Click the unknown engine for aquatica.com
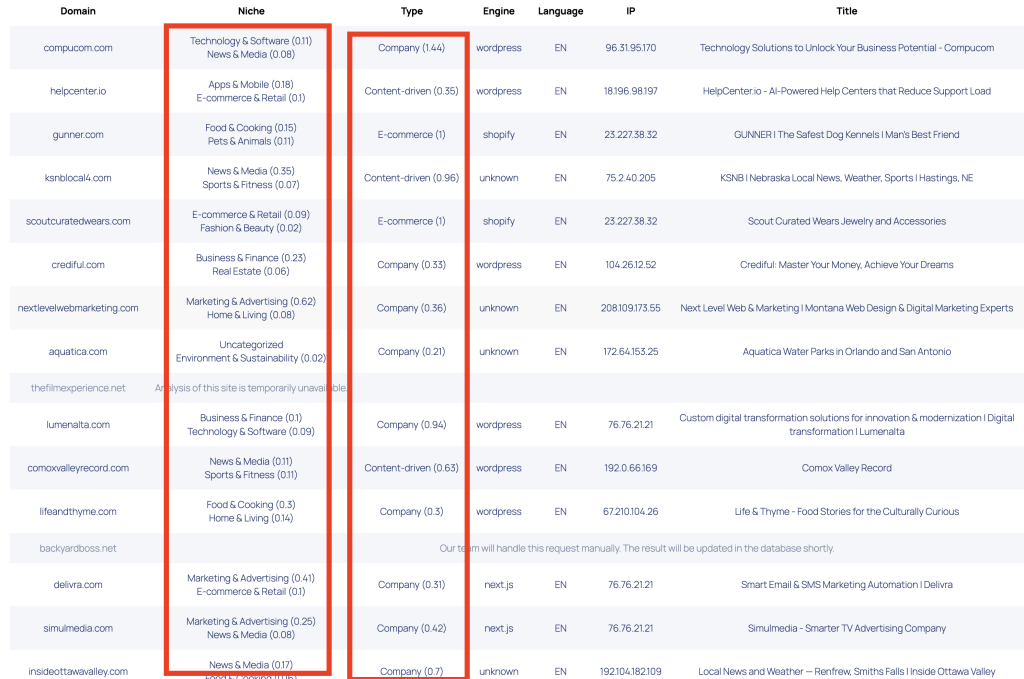This screenshot has height=679, width=1024. [x=498, y=351]
